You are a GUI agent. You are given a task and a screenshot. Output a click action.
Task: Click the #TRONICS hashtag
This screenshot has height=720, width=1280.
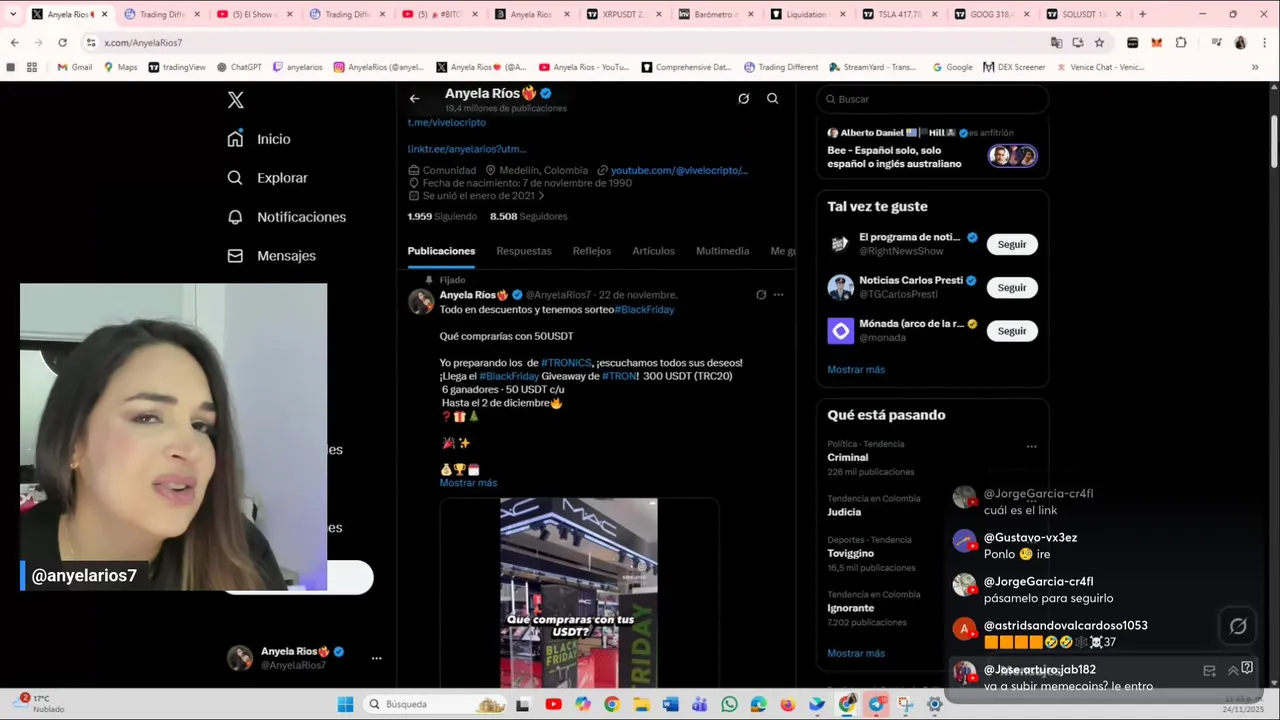566,363
